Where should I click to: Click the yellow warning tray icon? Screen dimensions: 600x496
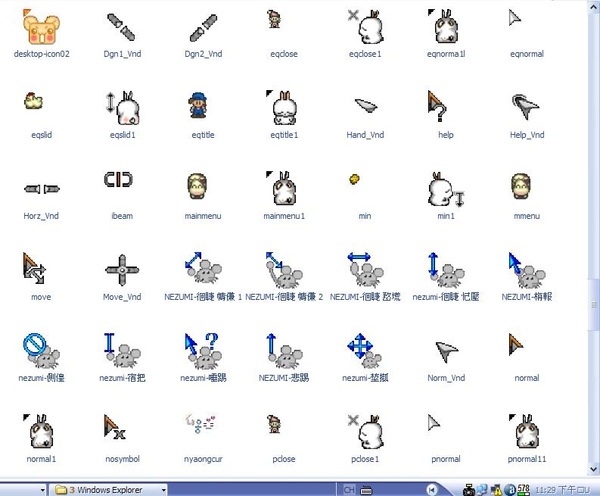[x=497, y=490]
